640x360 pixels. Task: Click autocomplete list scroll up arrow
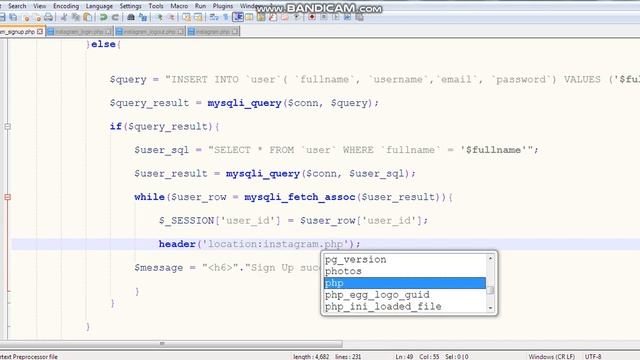(x=491, y=258)
